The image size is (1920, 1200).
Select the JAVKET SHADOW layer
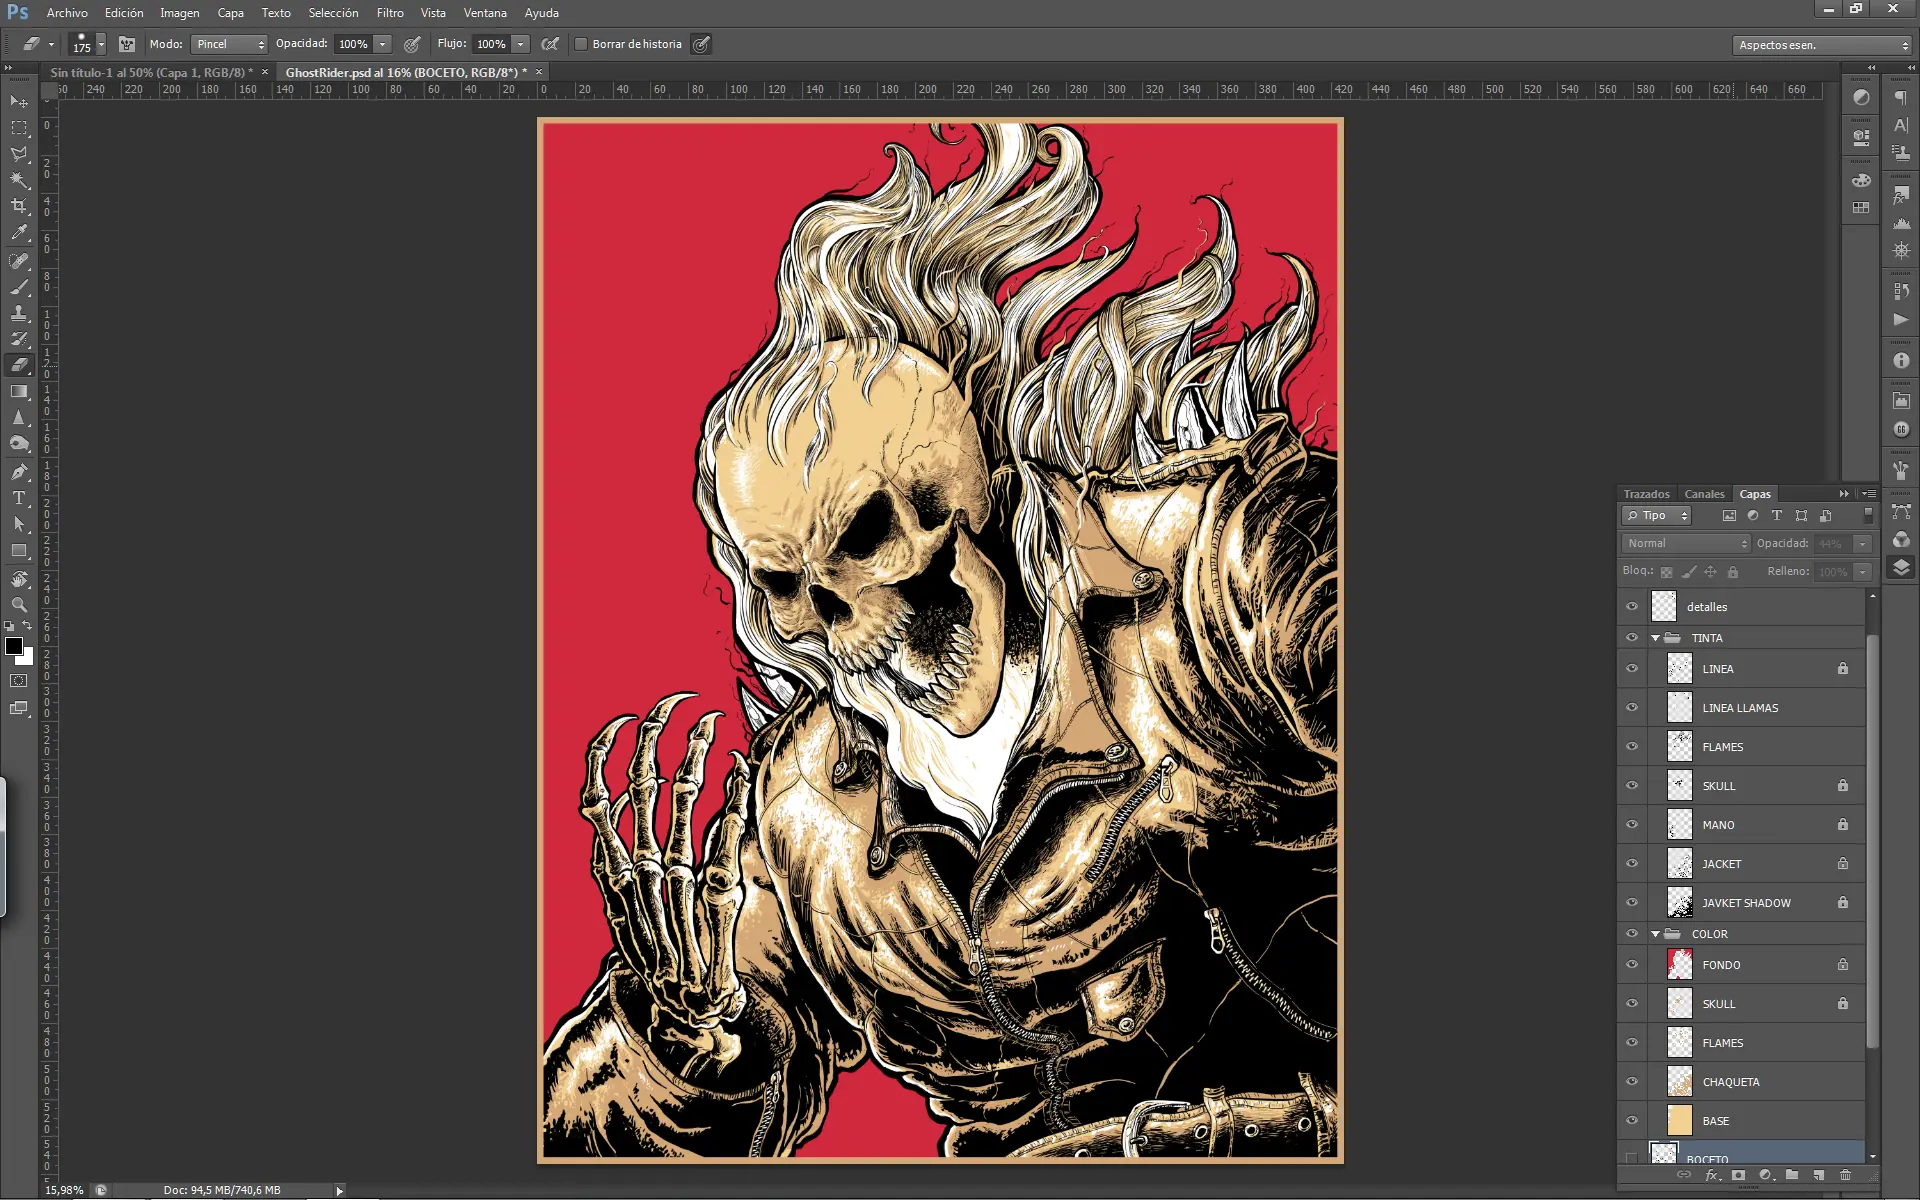1741,903
